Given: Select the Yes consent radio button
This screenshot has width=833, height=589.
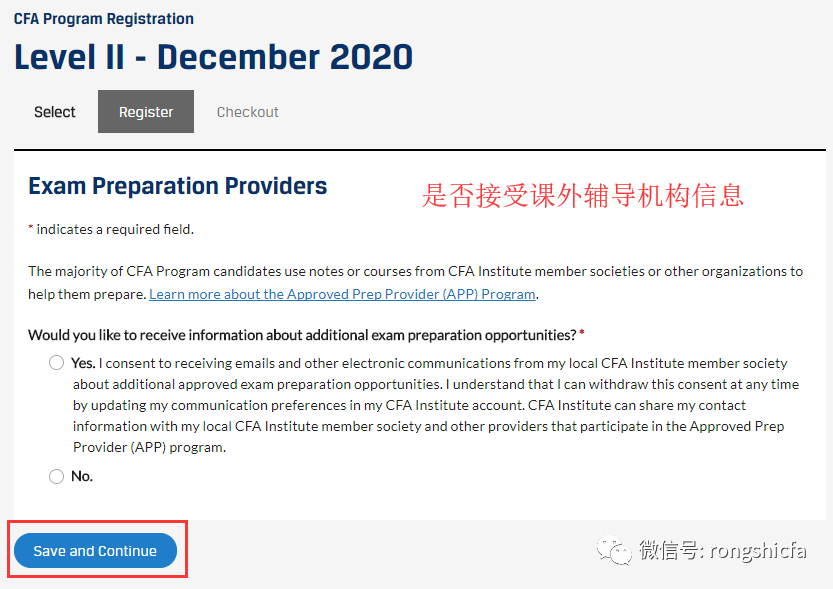Looking at the screenshot, I should click(56, 363).
